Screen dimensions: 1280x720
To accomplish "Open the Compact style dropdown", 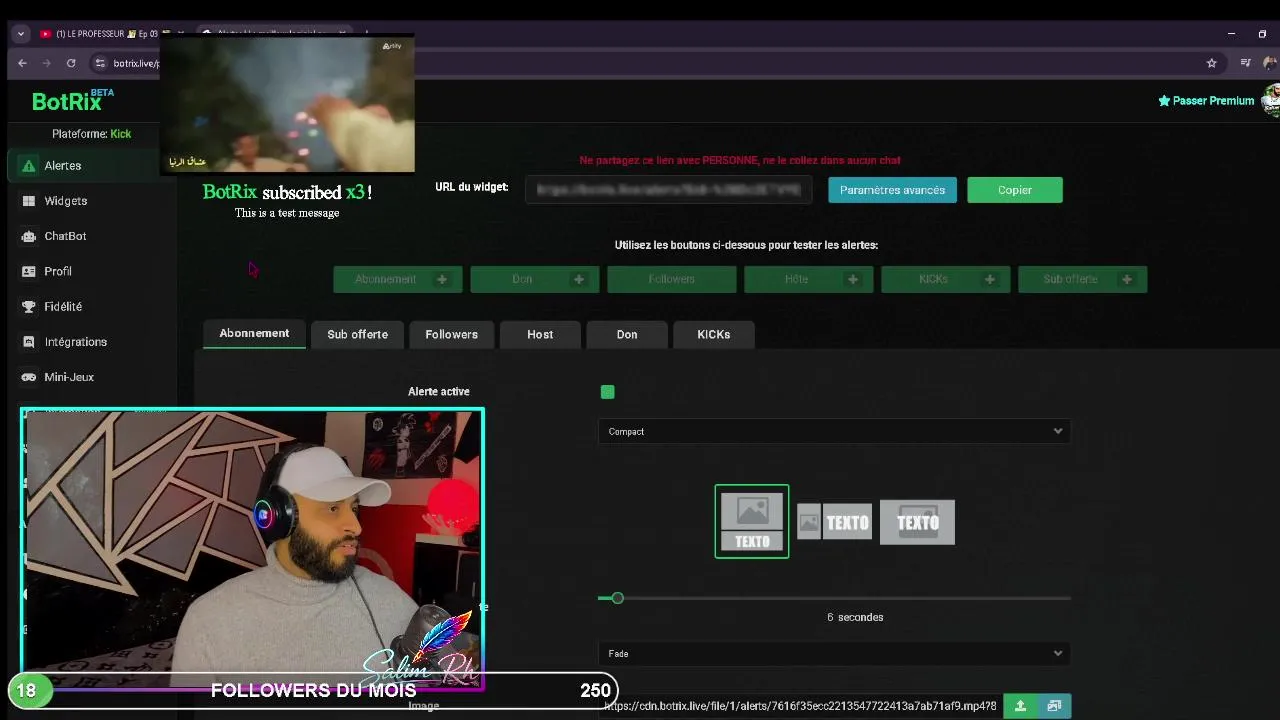I will point(834,431).
